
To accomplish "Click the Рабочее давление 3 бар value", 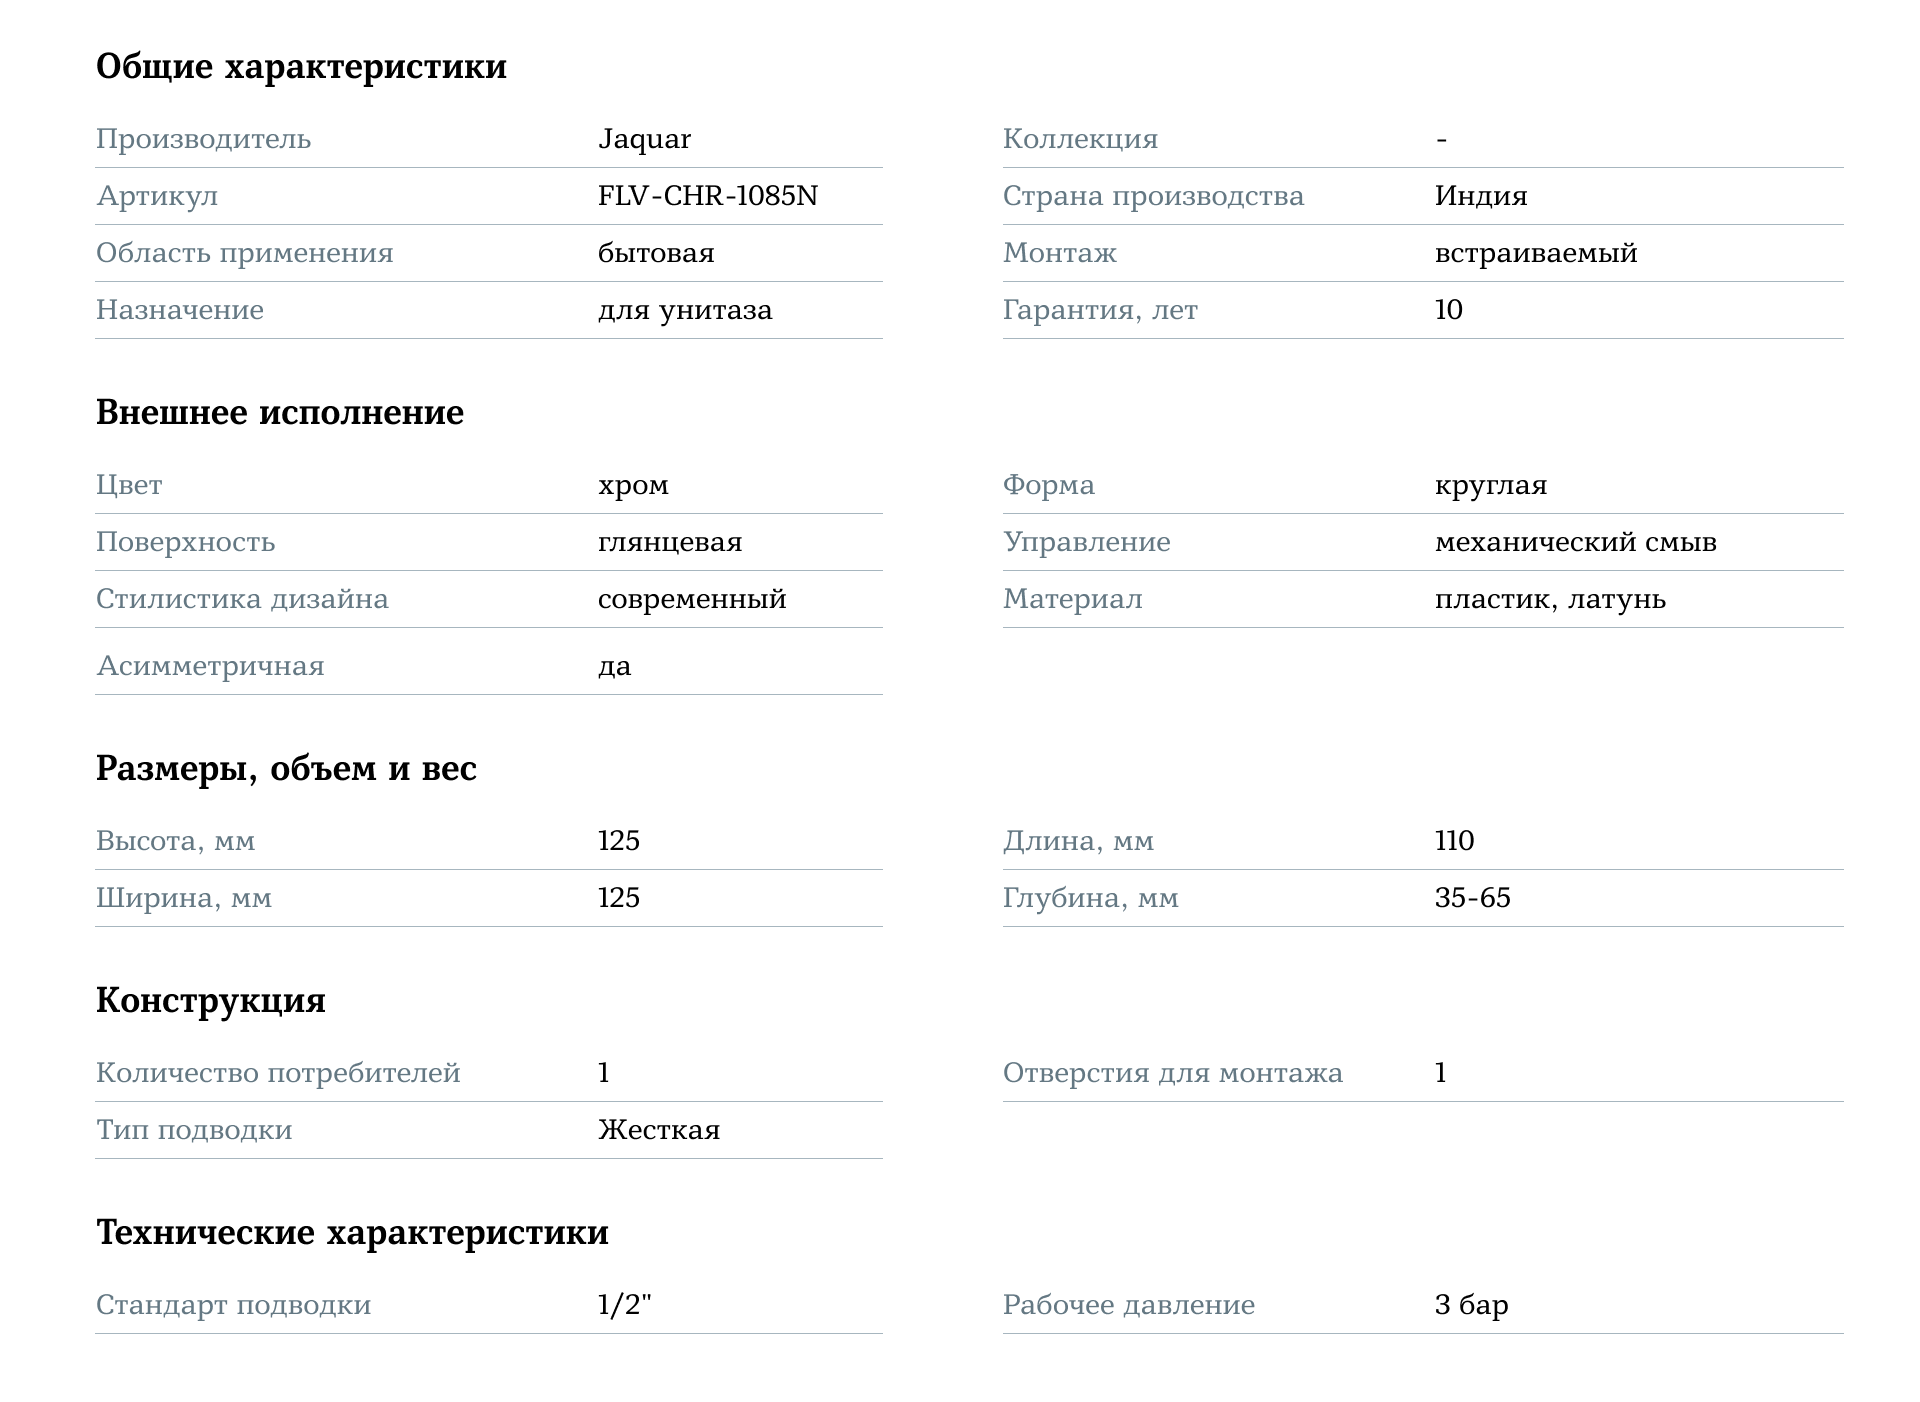I will 1472,1305.
